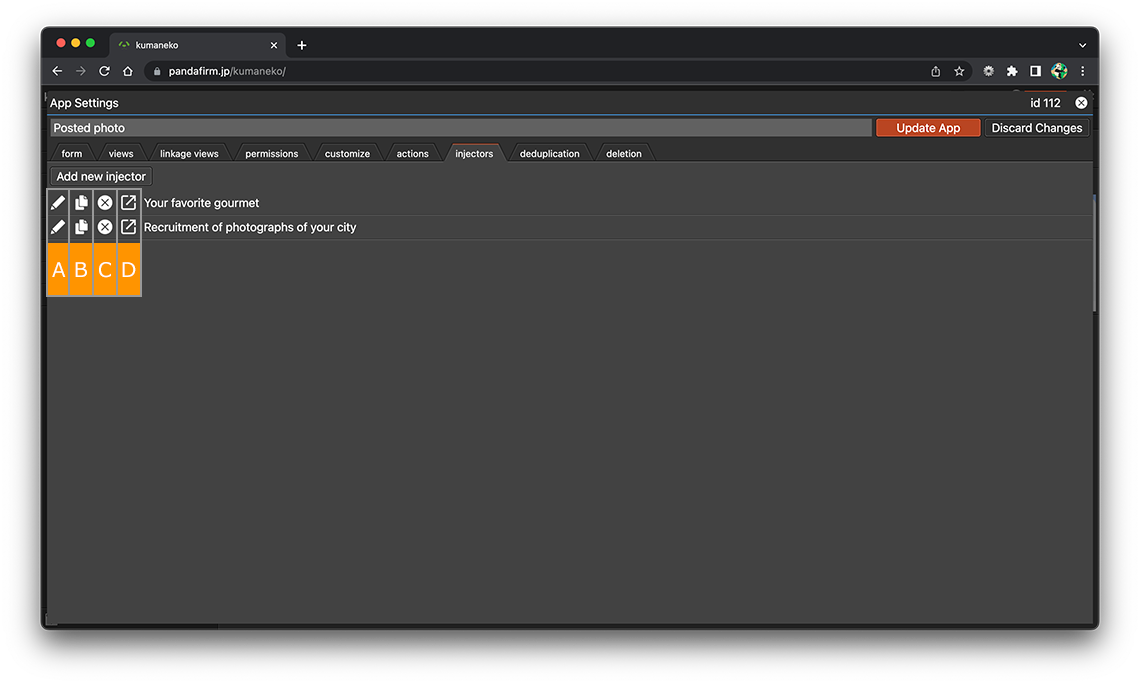Open Chrome extensions puzzle icon

(1012, 71)
